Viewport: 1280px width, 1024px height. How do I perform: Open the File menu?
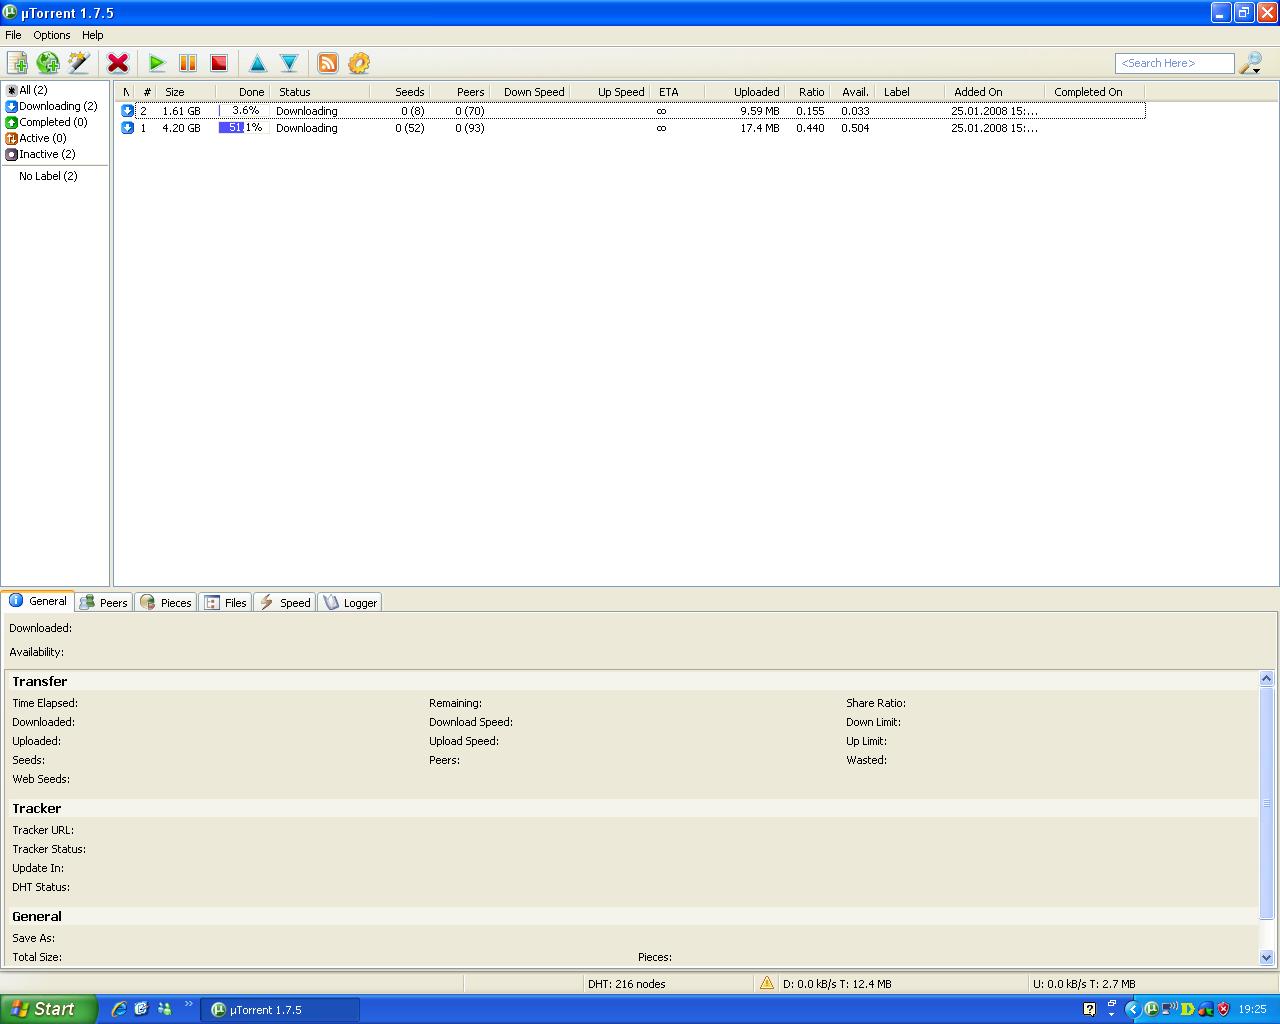13,35
